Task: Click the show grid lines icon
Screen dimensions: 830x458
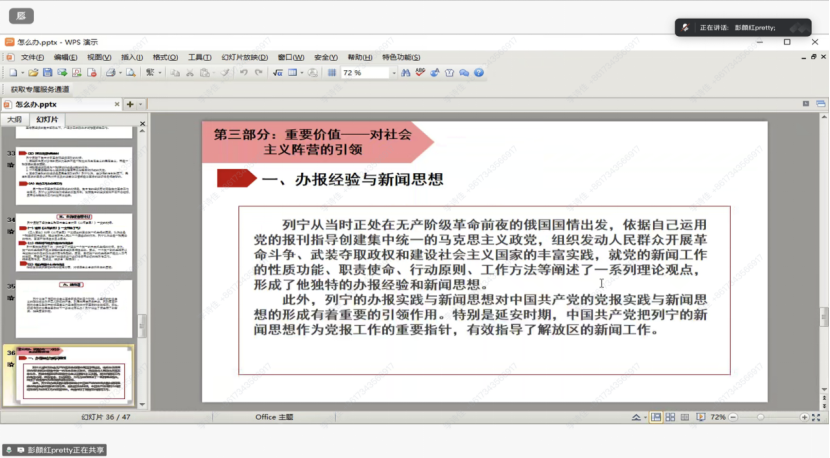Action: pos(332,73)
